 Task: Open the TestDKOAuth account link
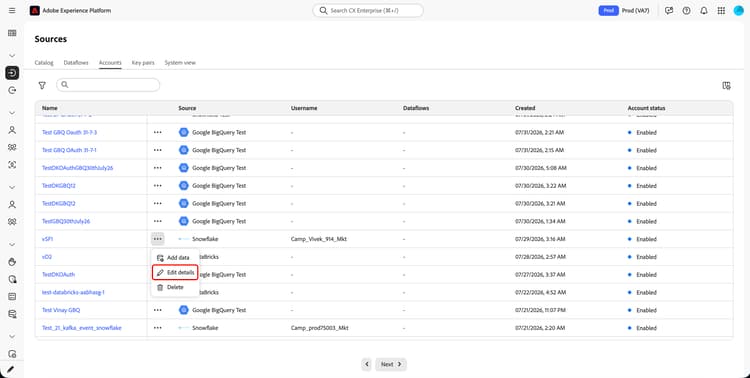(x=58, y=275)
